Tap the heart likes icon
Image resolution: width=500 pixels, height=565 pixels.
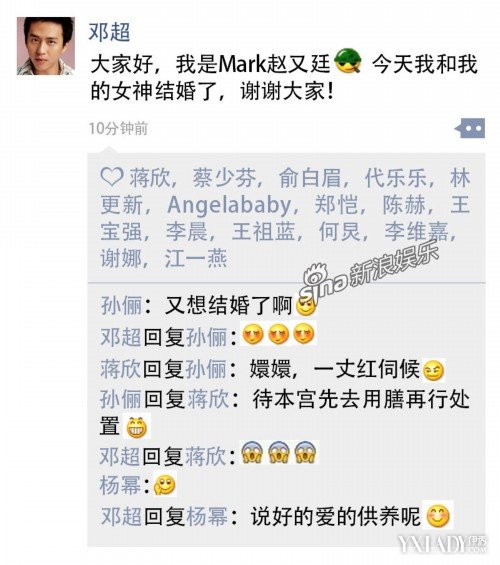[112, 177]
